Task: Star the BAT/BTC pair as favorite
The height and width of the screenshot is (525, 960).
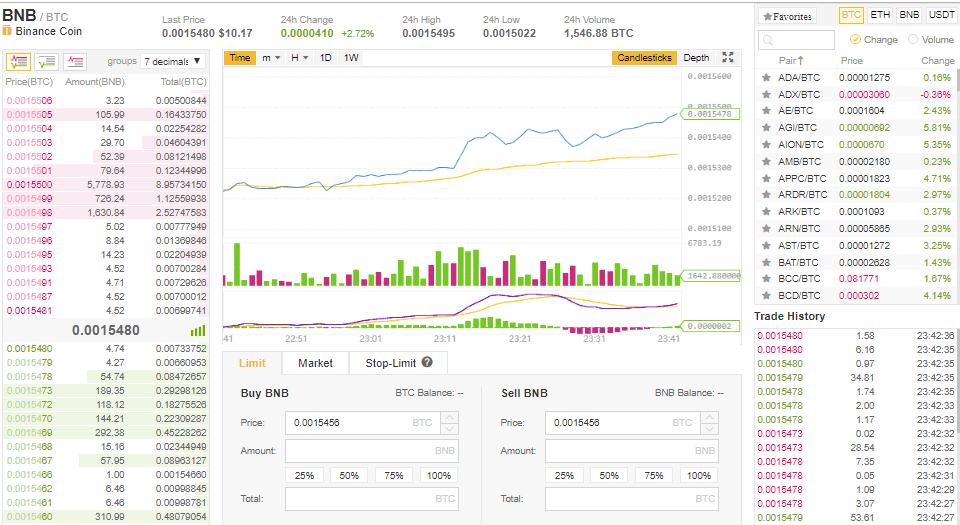Action: coord(766,262)
